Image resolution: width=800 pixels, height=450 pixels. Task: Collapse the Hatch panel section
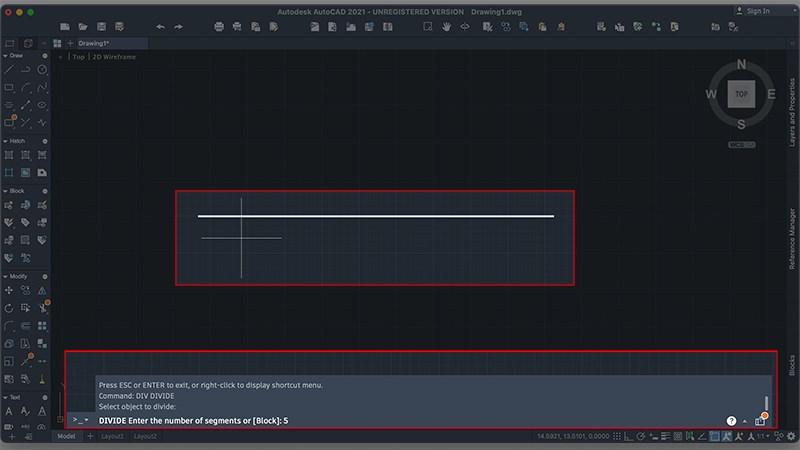[x=5, y=141]
